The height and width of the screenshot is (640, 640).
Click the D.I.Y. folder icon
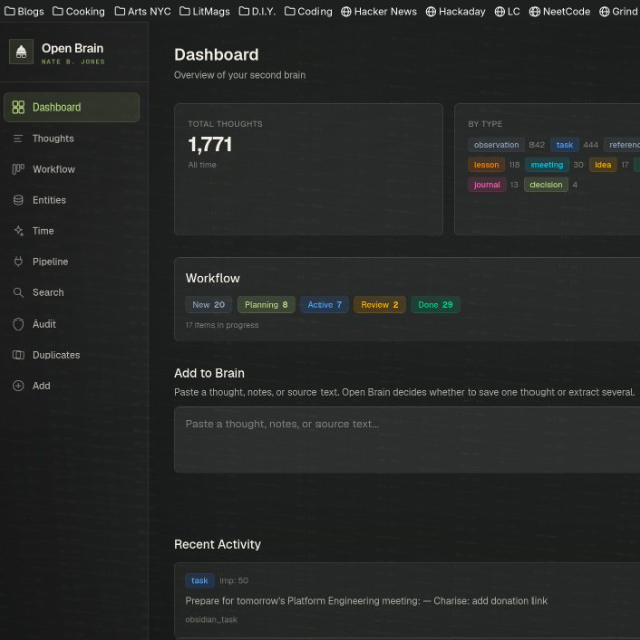[244, 11]
